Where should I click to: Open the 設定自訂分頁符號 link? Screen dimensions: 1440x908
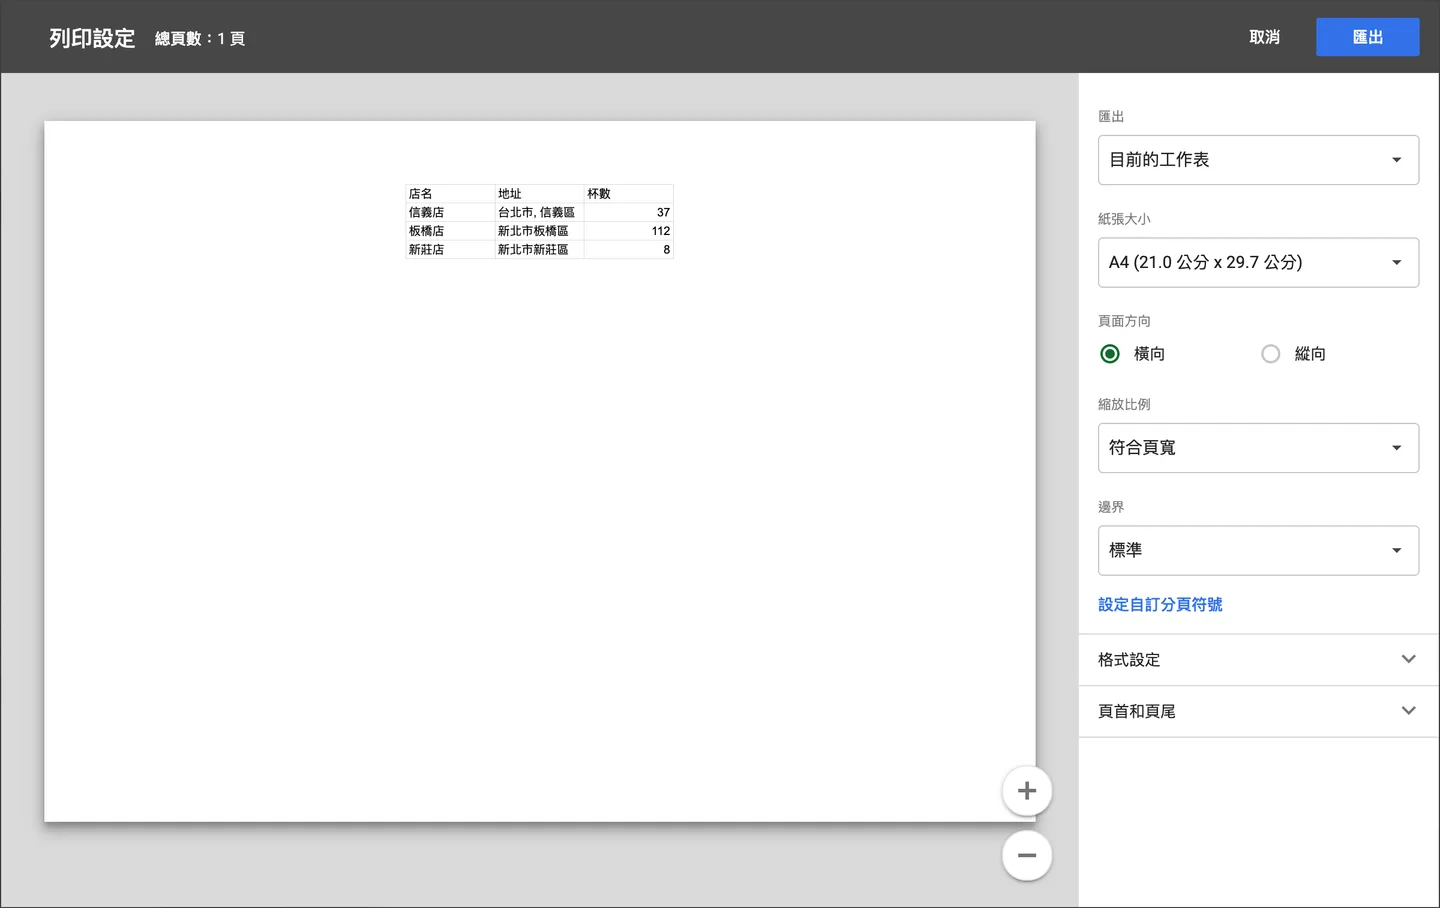click(1160, 605)
